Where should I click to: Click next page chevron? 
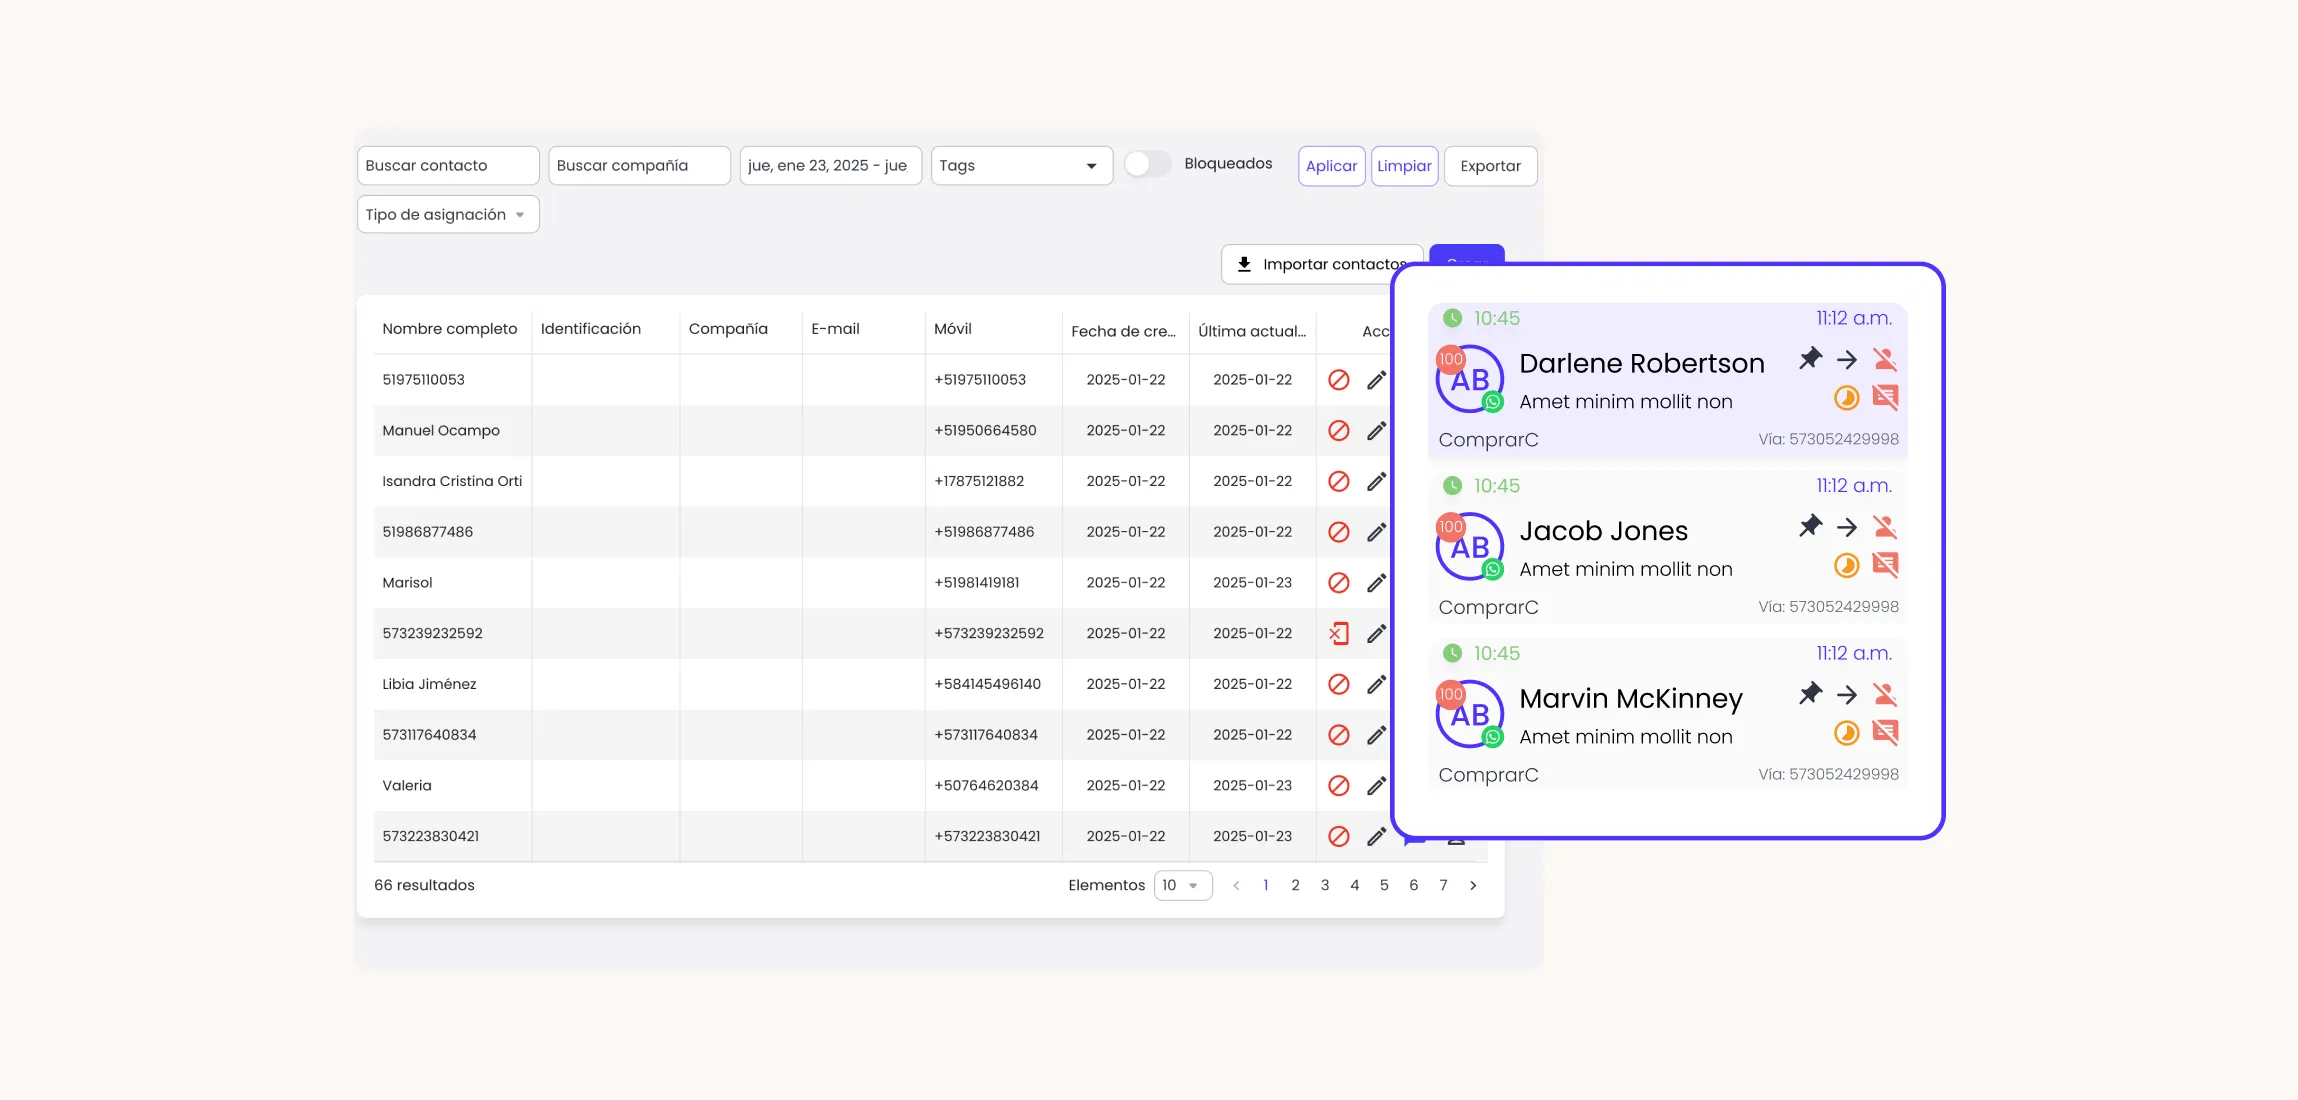(1473, 885)
